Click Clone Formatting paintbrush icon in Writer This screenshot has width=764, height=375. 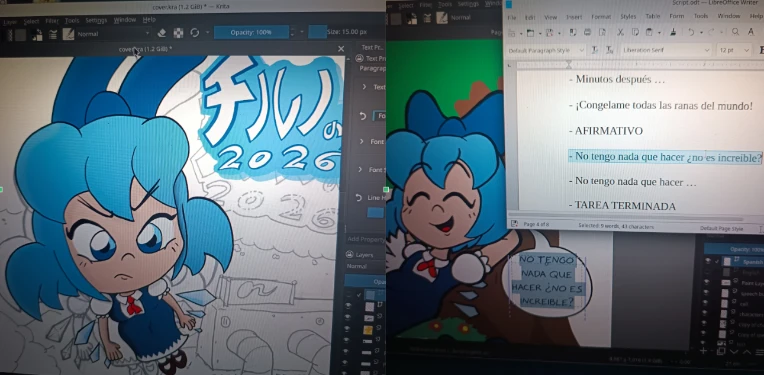point(673,32)
